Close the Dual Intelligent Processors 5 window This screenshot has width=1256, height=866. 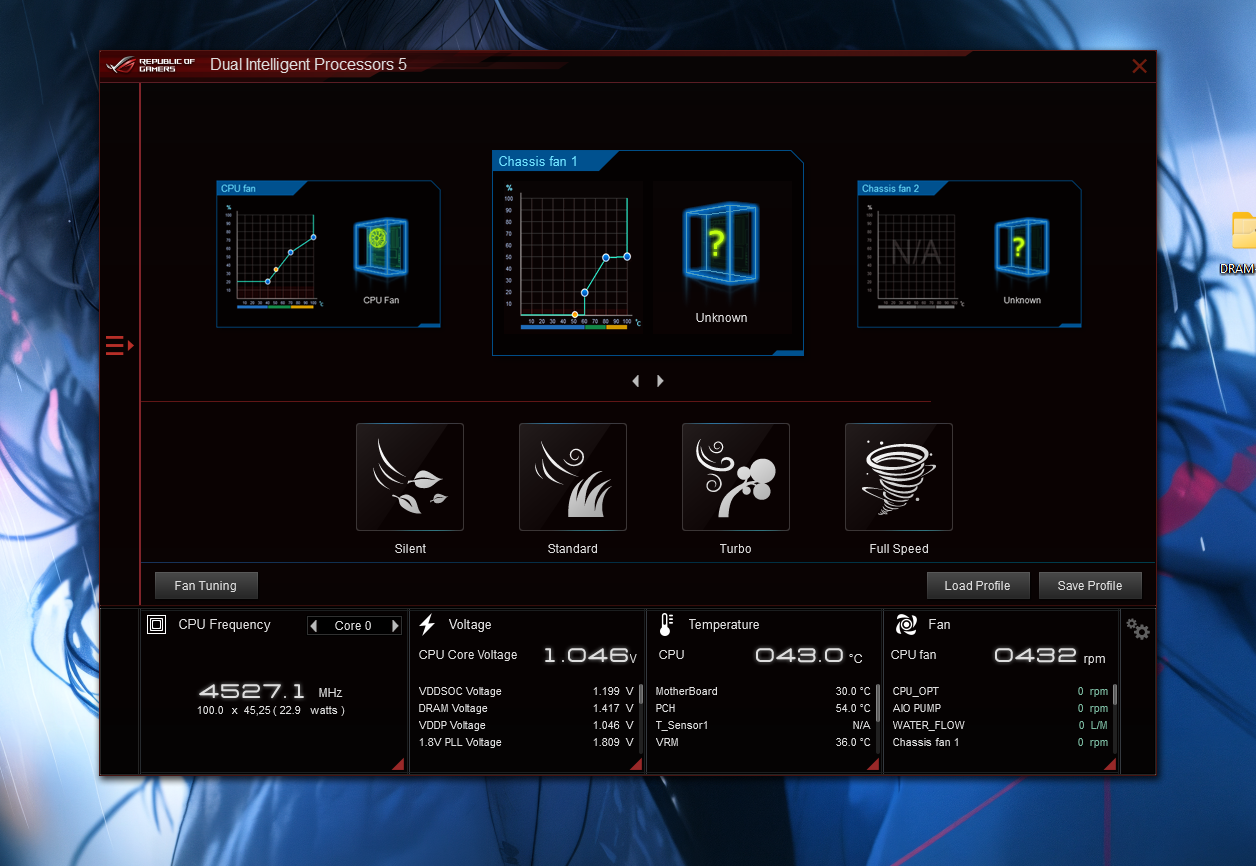click(x=1139, y=66)
